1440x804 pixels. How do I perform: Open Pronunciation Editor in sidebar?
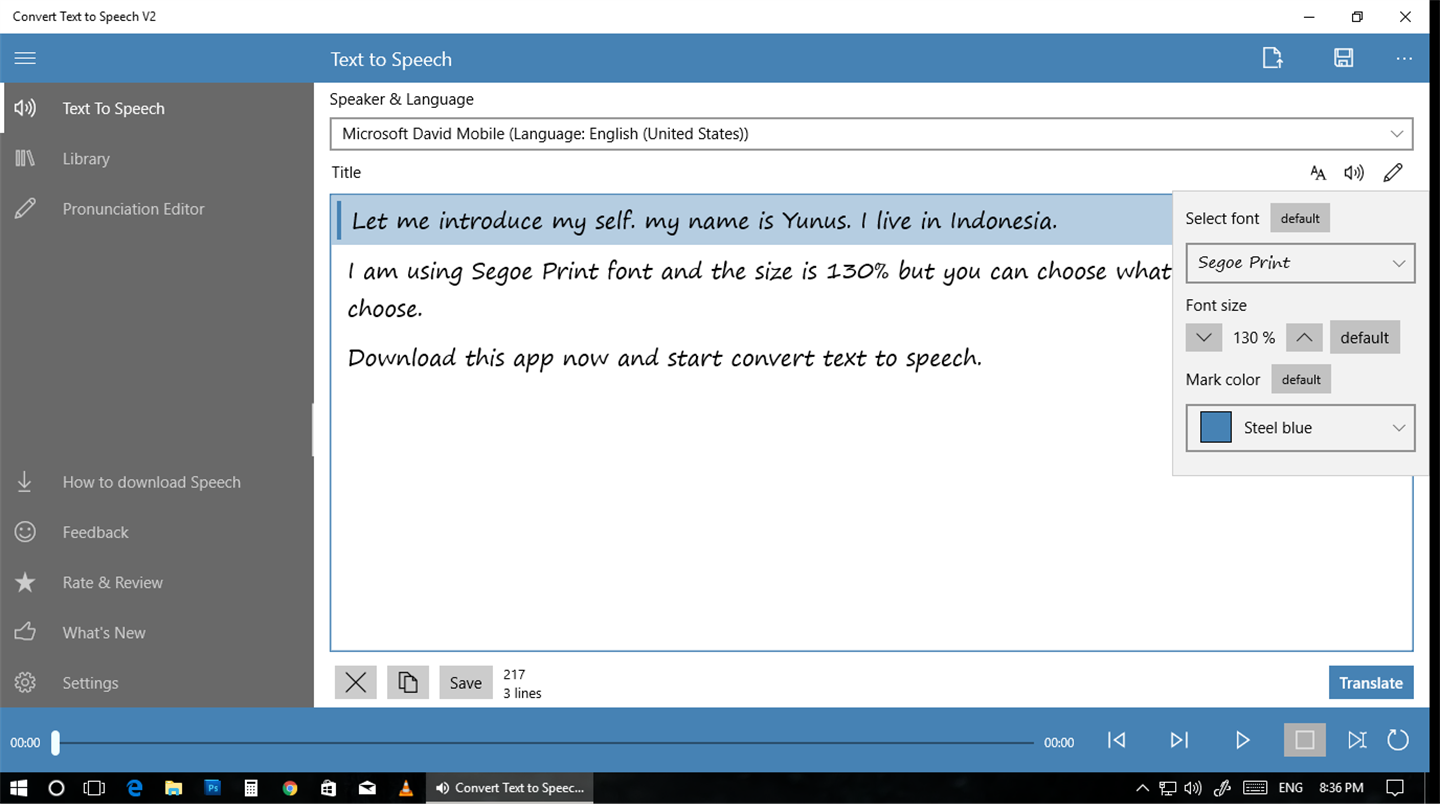158,208
